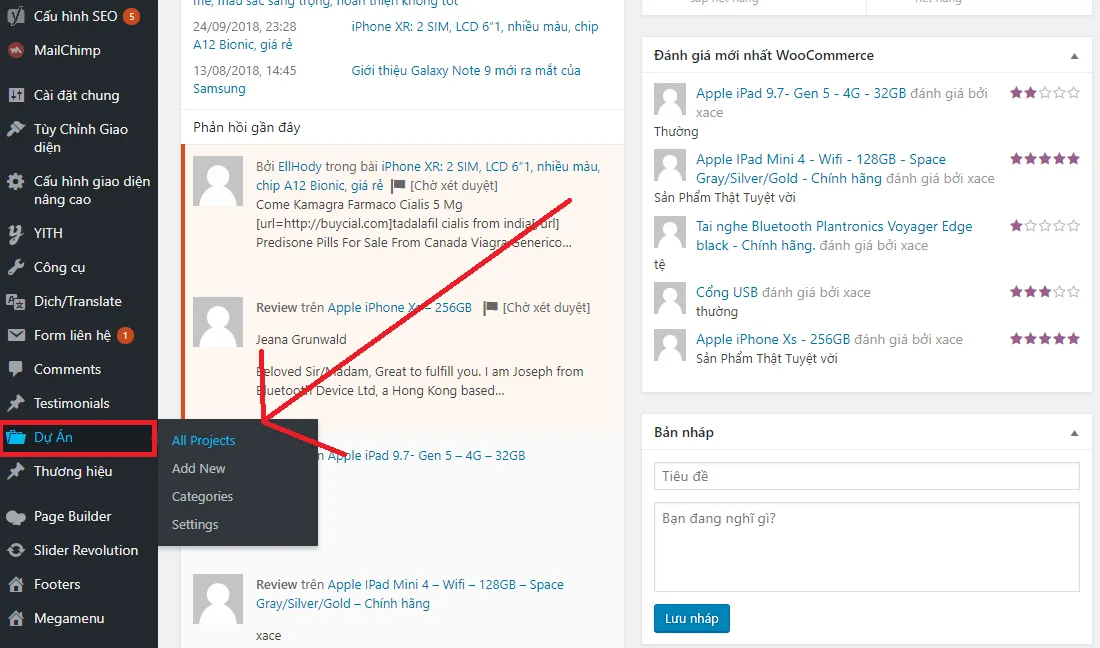Collapse the Đánh giá mới nhất WooCommerce panel

tap(1074, 56)
